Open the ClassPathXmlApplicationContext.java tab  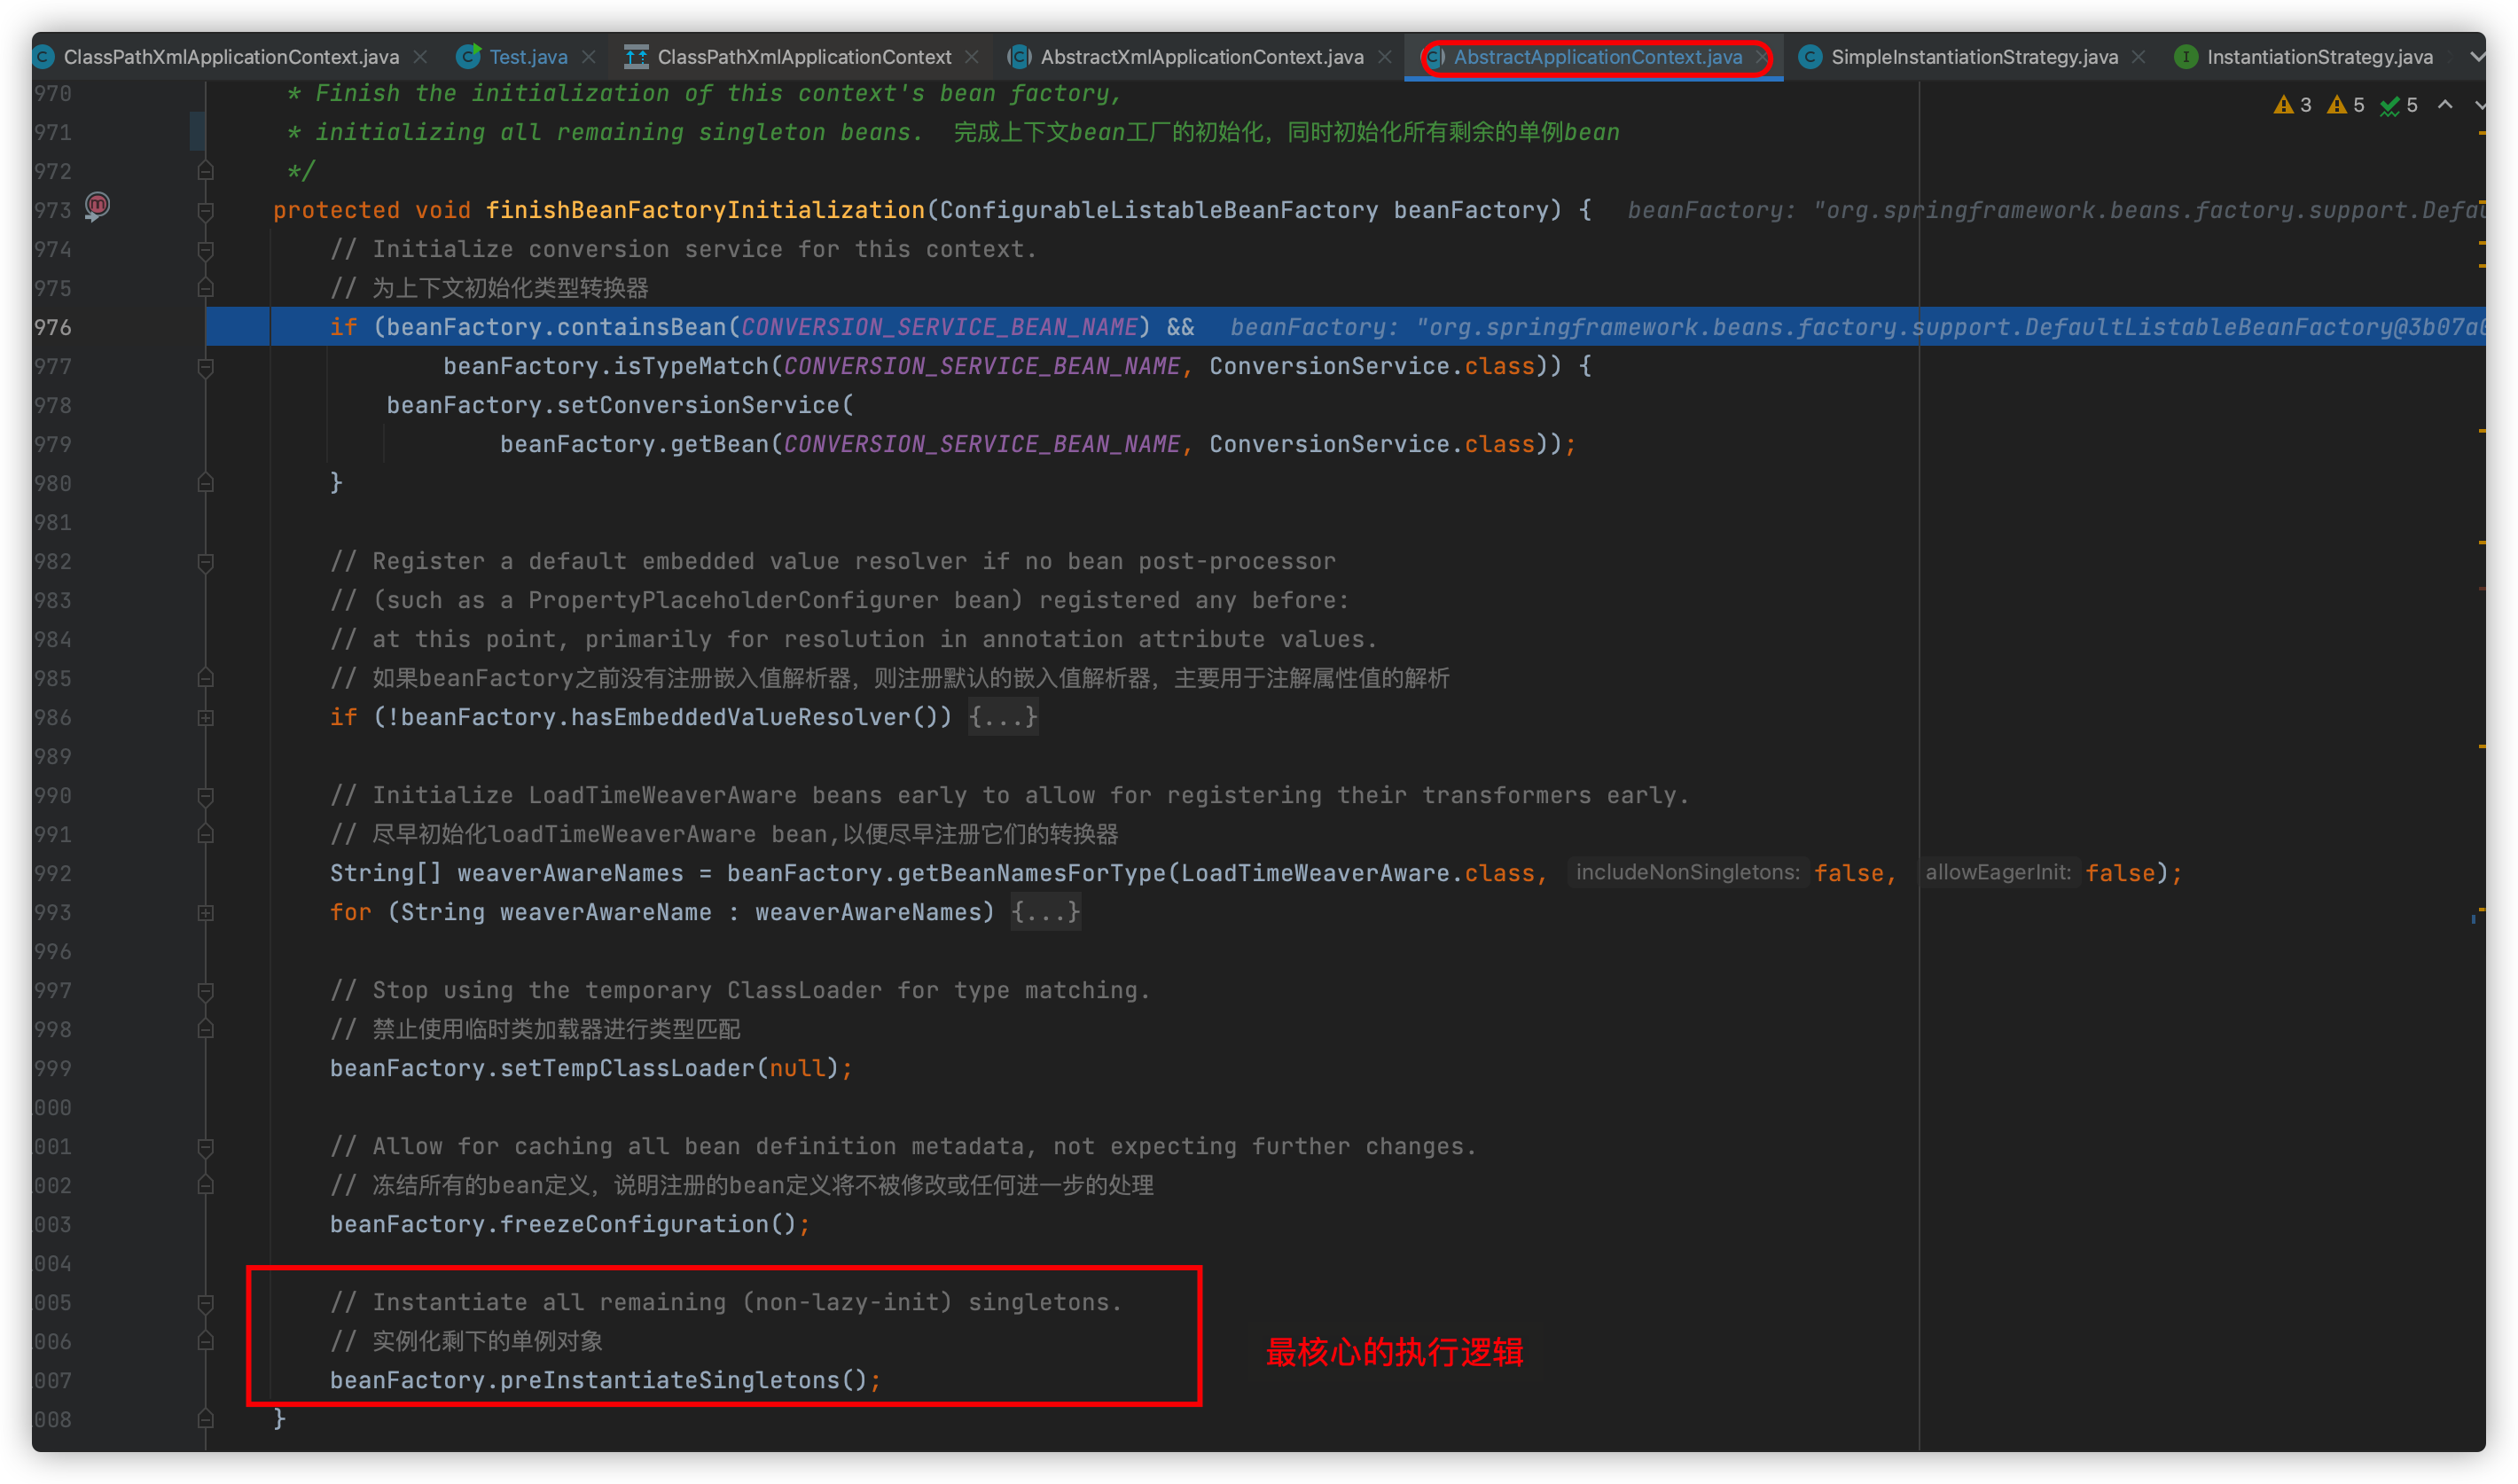click(231, 57)
